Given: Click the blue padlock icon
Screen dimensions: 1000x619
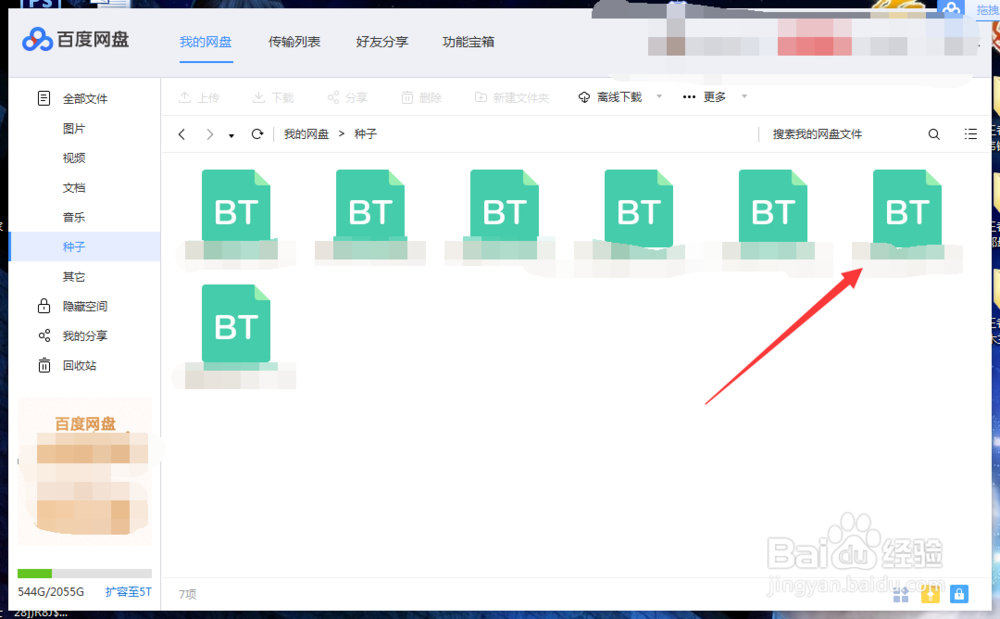Looking at the screenshot, I should [959, 594].
